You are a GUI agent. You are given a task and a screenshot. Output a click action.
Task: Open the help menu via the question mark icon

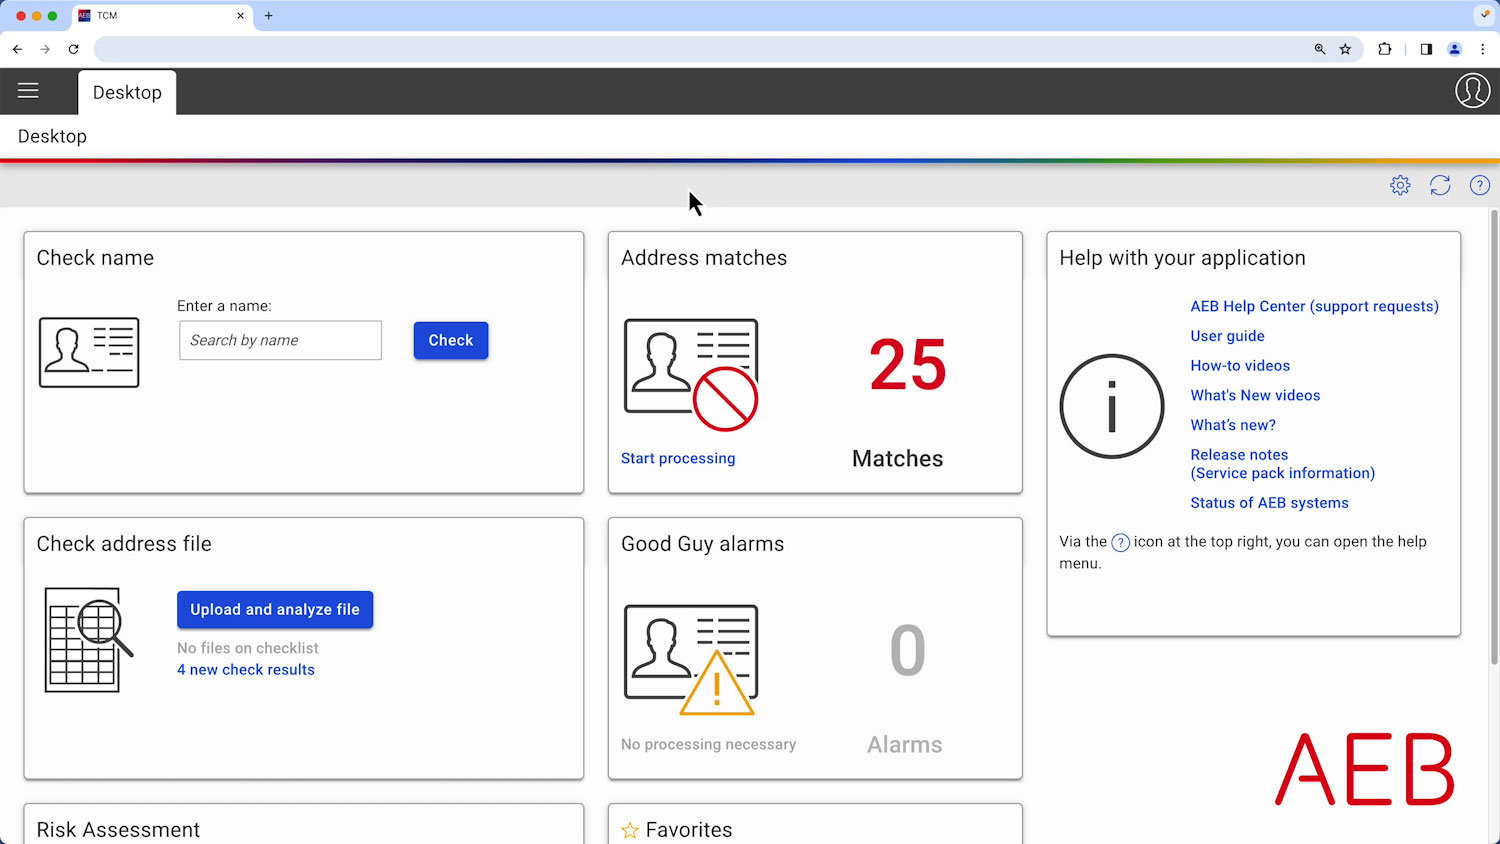pyautogui.click(x=1480, y=185)
